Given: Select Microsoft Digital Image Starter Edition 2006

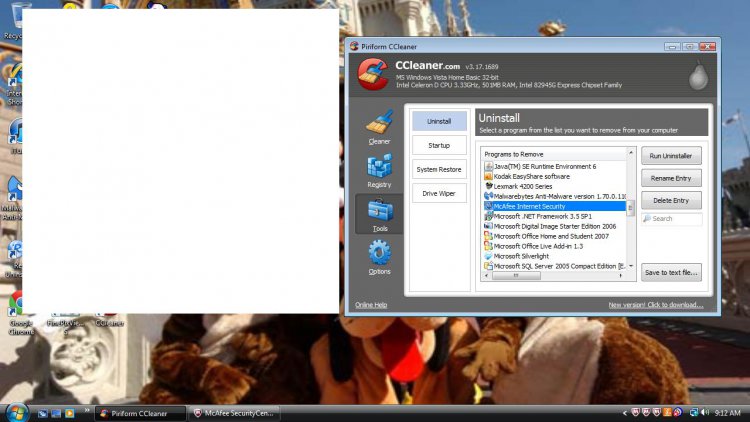Looking at the screenshot, I should pos(554,226).
